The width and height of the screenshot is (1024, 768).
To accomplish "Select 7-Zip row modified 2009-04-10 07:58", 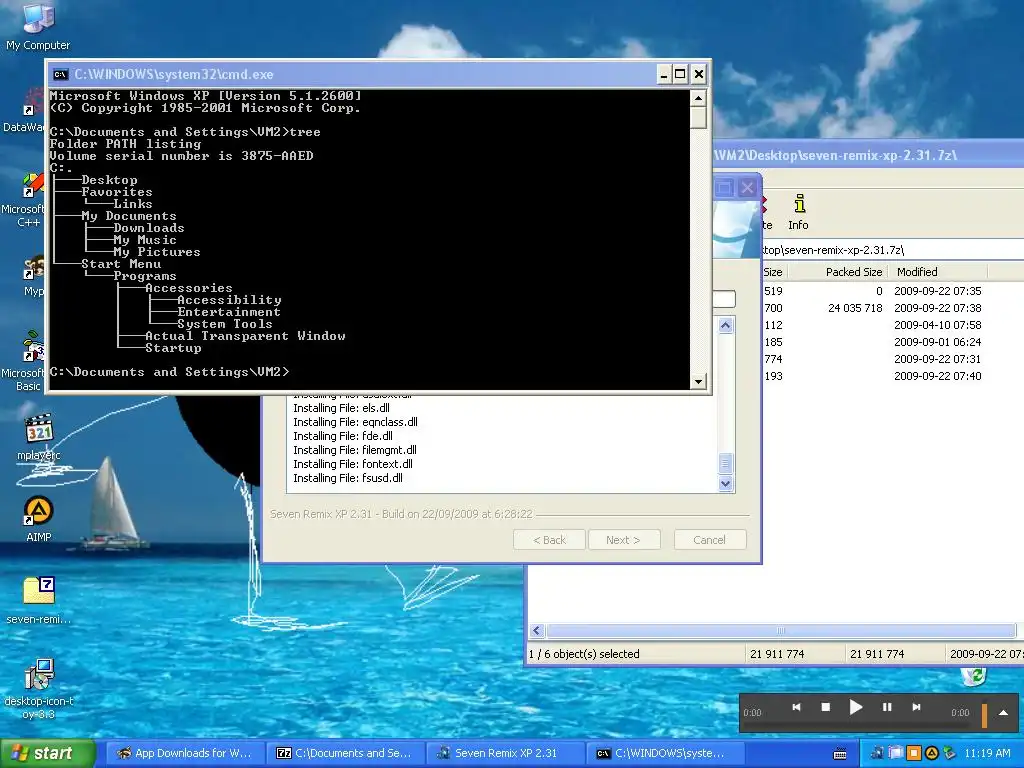I will [893, 325].
